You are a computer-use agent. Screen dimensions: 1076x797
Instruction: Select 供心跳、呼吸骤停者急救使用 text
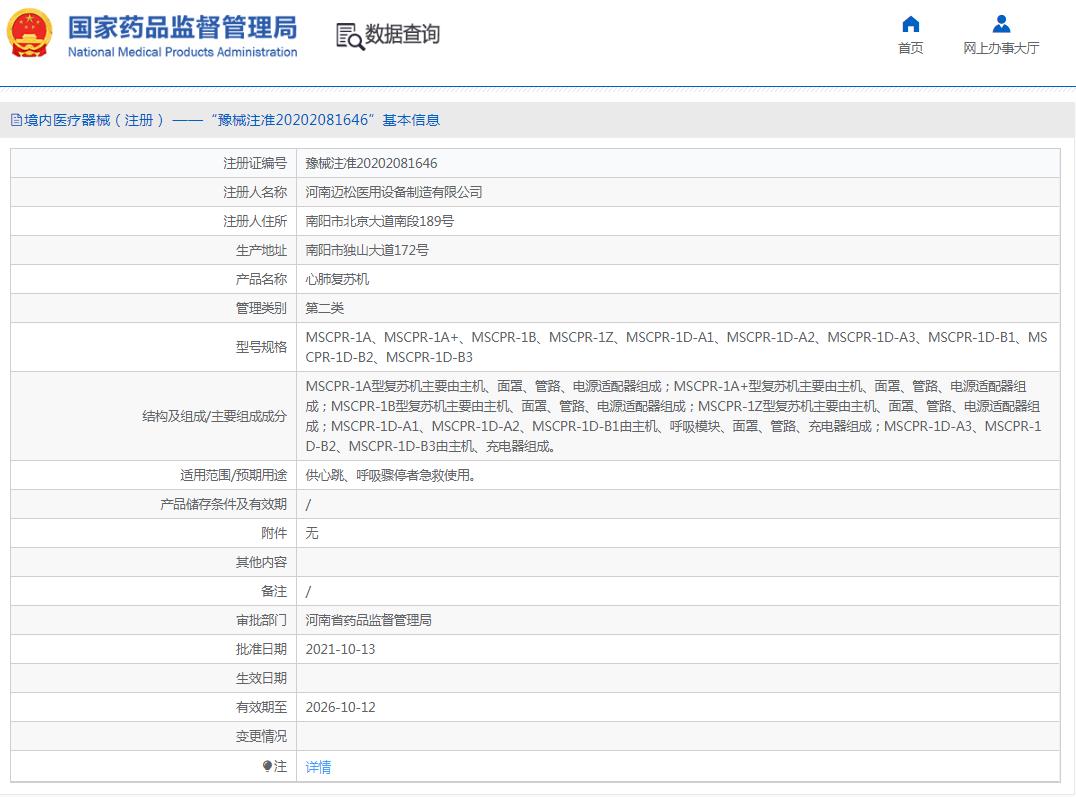(391, 475)
